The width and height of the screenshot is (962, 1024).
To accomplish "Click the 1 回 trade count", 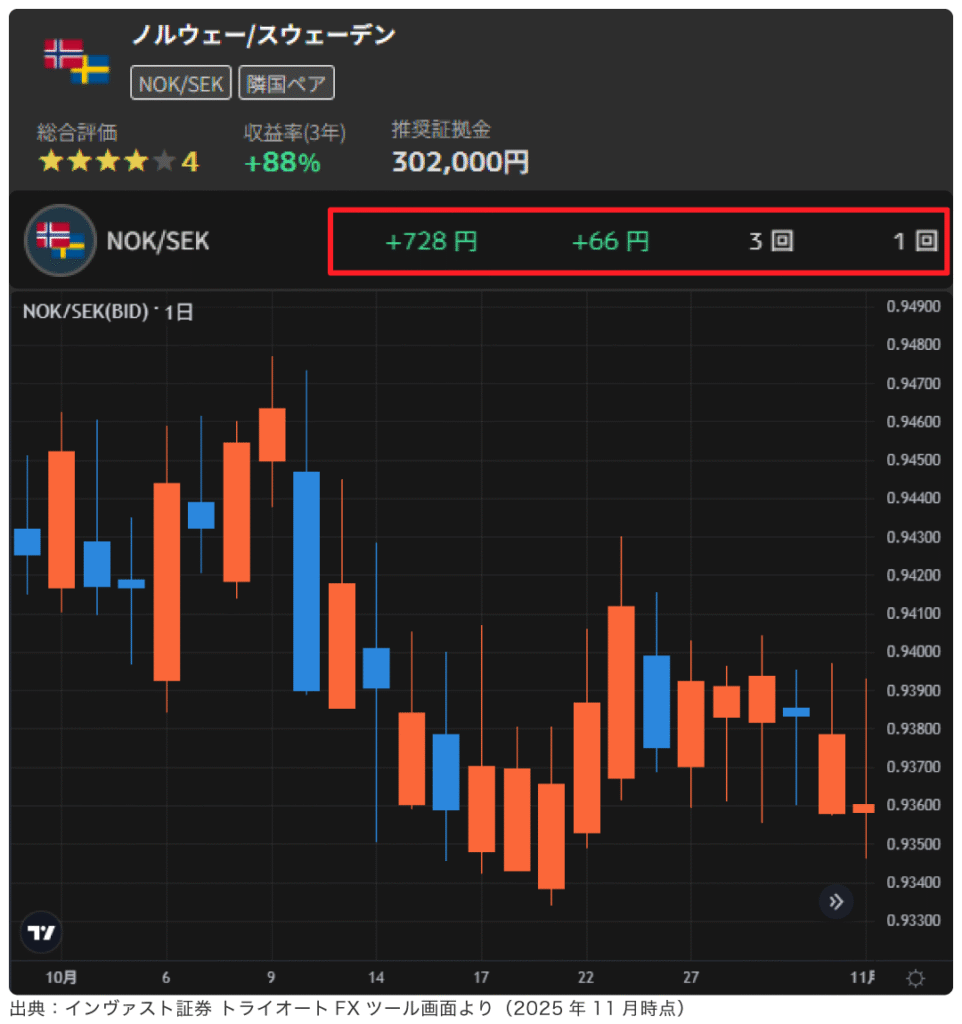I will click(914, 241).
